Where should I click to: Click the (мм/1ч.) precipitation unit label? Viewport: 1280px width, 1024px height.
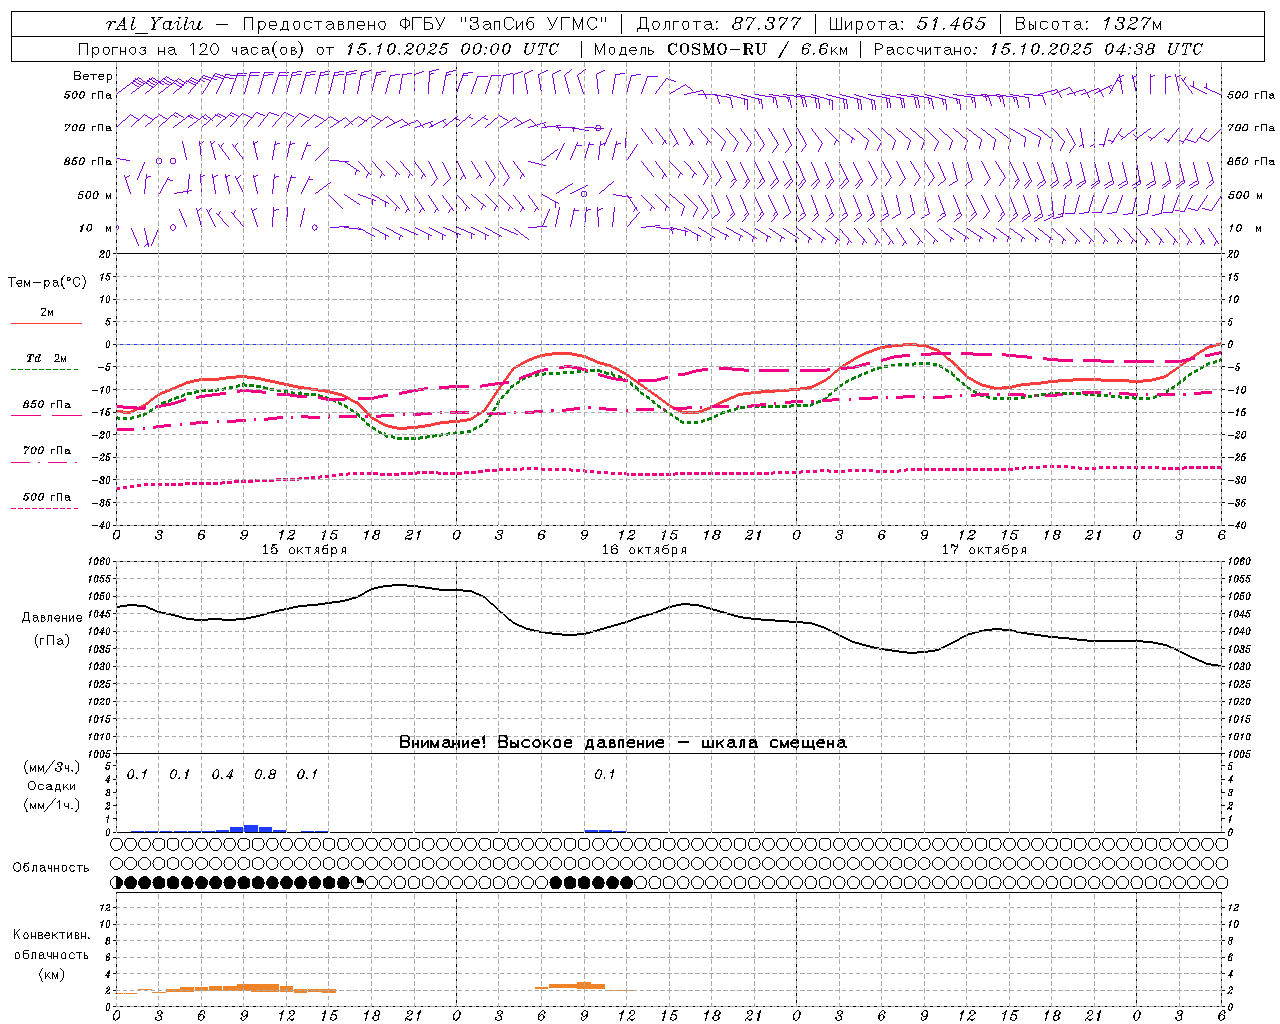(52, 805)
